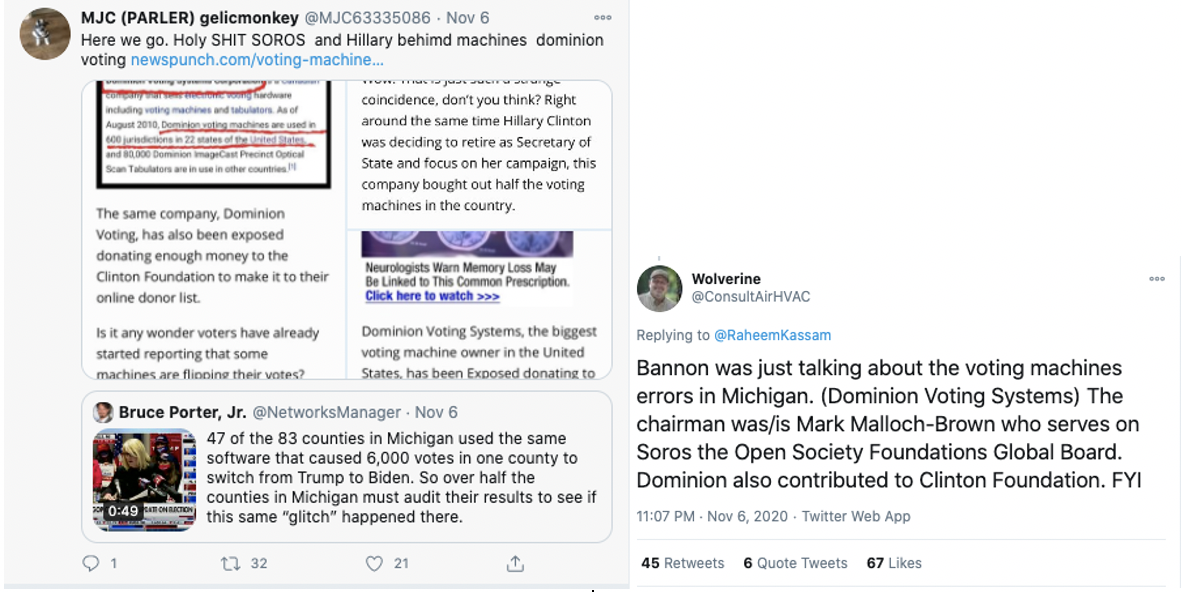
Task: View the 45 Retweets list
Action: point(682,563)
